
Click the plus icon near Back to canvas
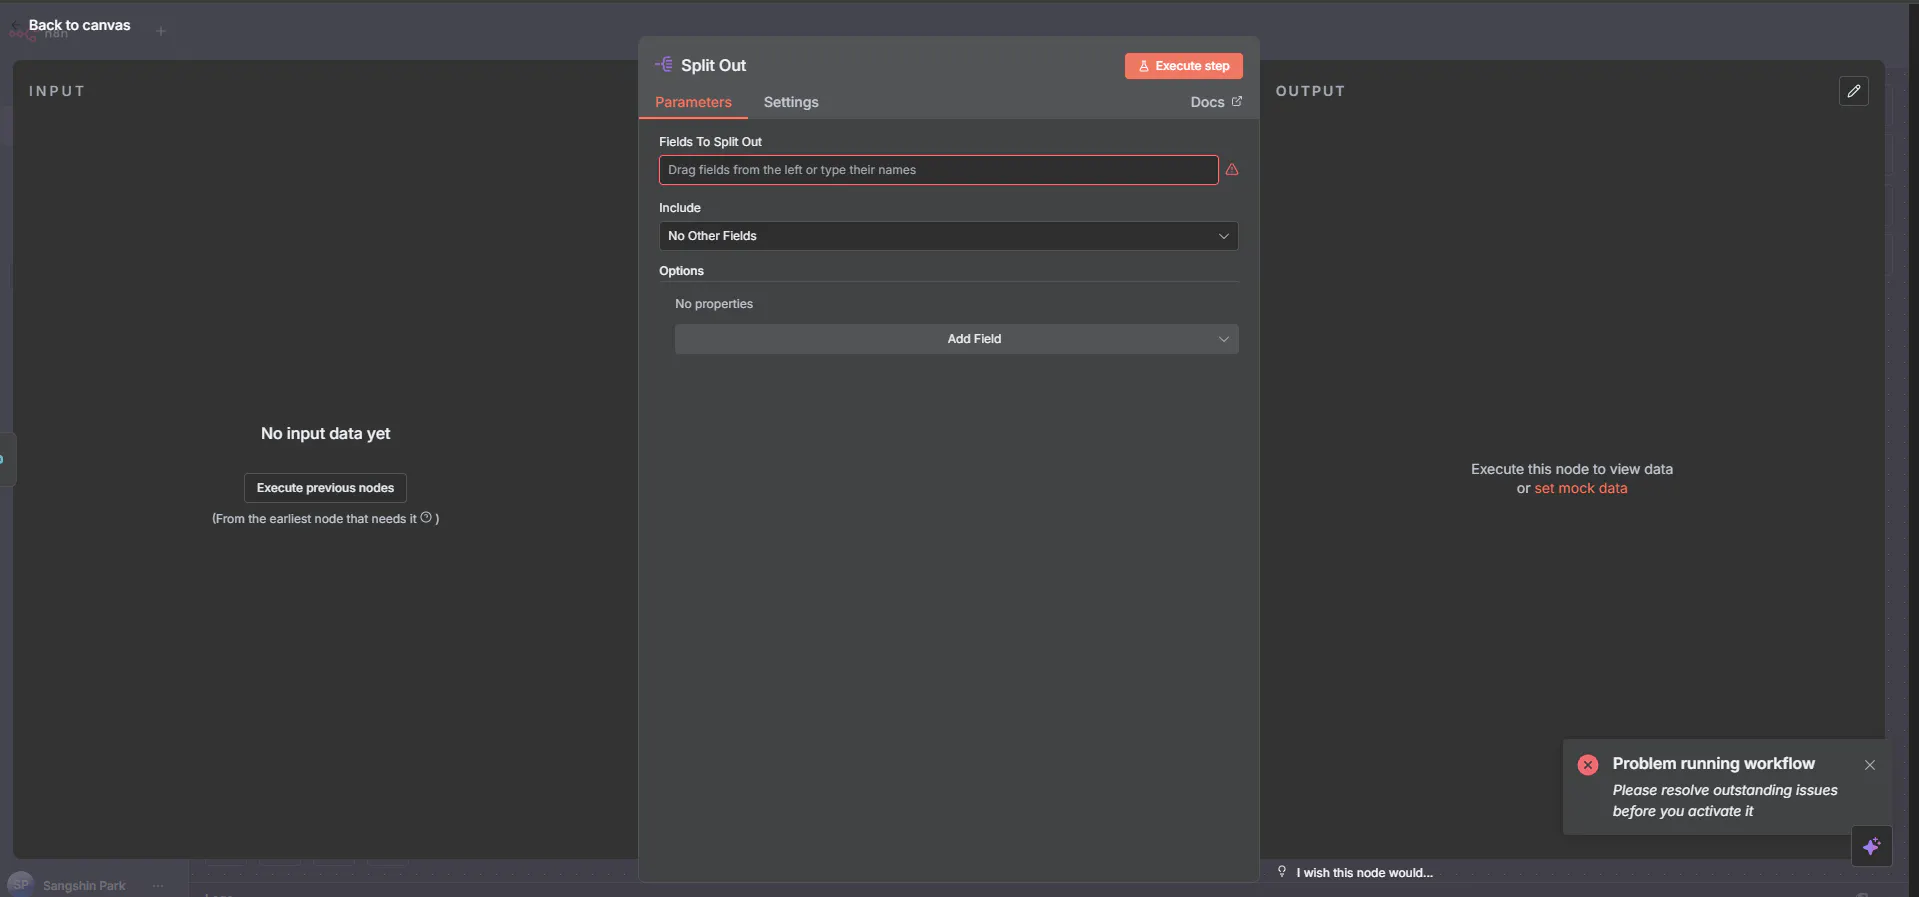pyautogui.click(x=161, y=31)
